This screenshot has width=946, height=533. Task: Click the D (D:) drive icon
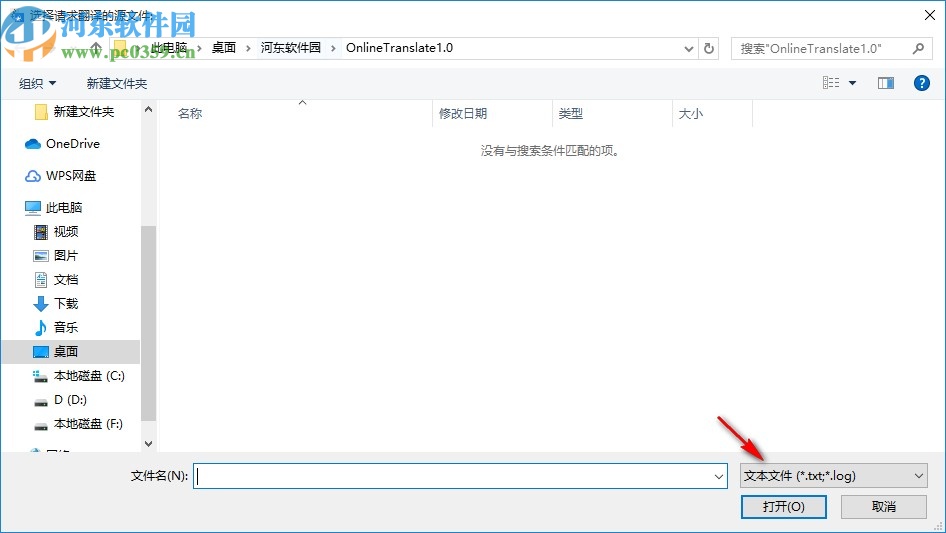pos(40,401)
